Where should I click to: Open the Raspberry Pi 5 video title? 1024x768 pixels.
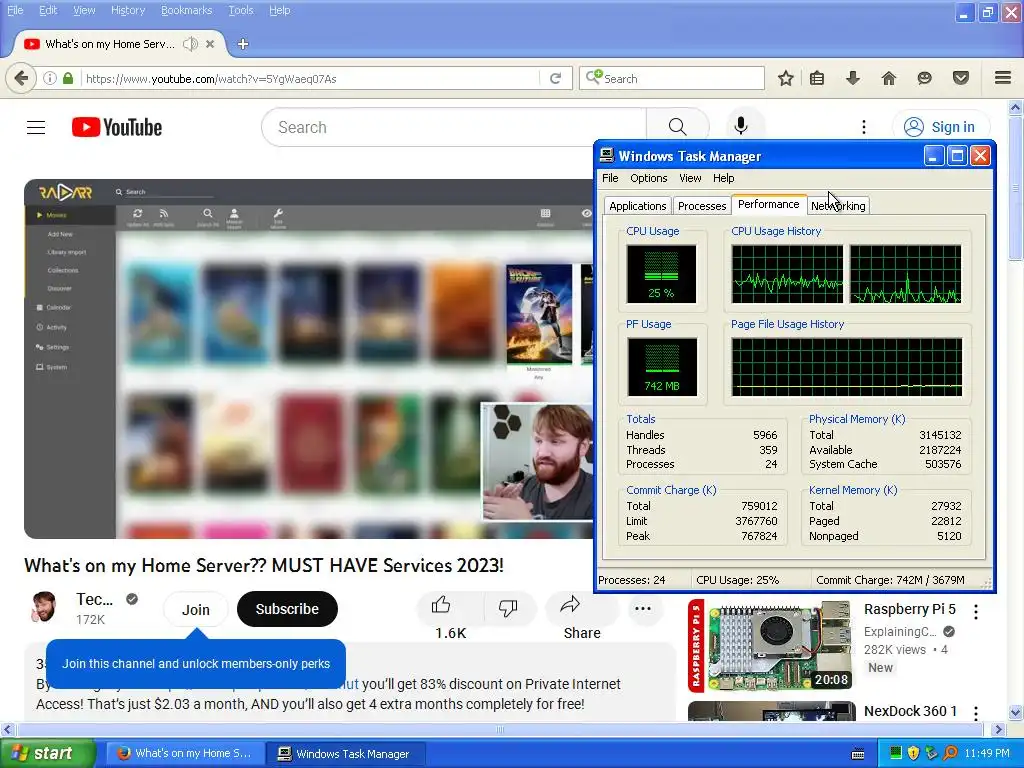tap(910, 609)
